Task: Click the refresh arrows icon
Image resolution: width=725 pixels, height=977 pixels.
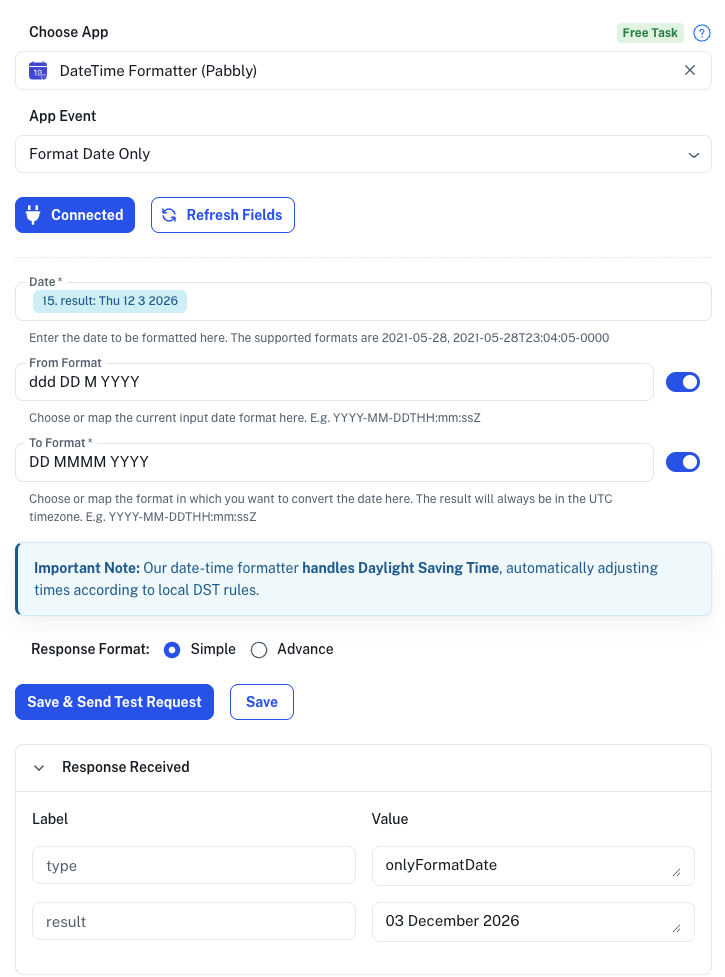Action: point(169,215)
